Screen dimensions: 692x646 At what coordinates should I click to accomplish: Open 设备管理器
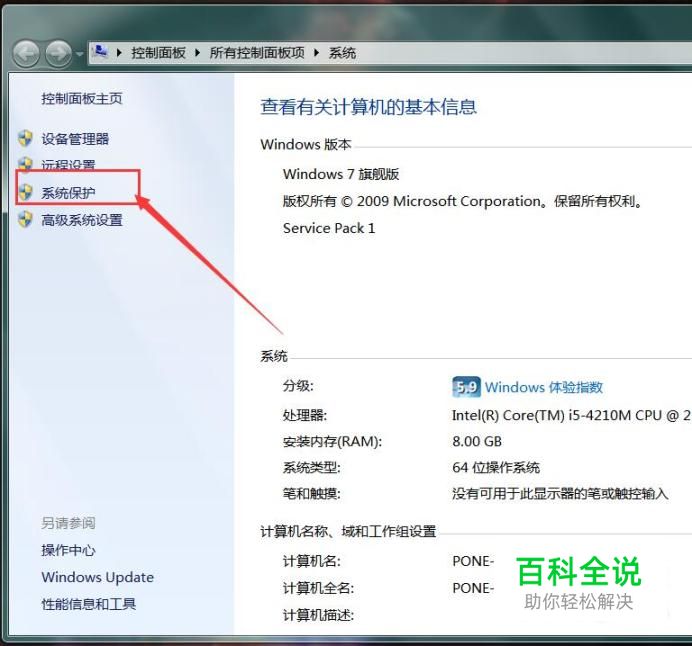click(x=75, y=139)
